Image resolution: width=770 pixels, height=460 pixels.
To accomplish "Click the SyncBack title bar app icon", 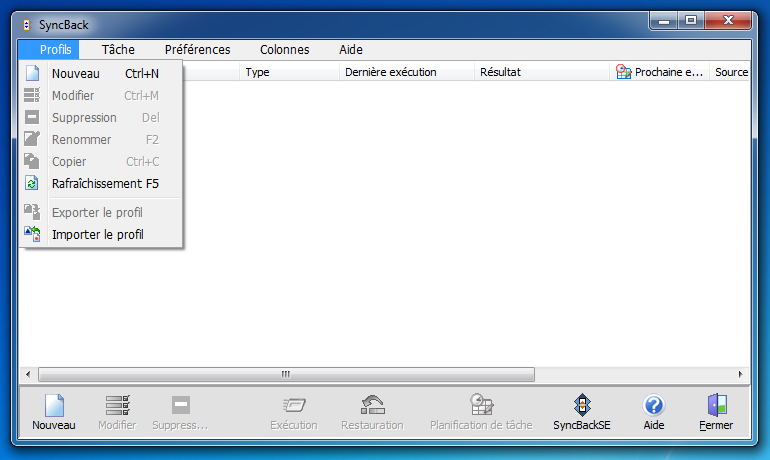I will point(27,25).
